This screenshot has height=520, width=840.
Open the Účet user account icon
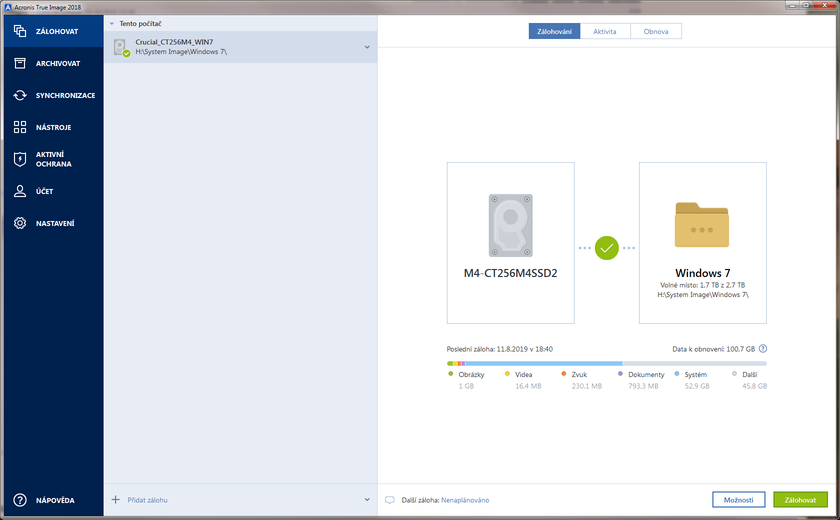(x=20, y=191)
